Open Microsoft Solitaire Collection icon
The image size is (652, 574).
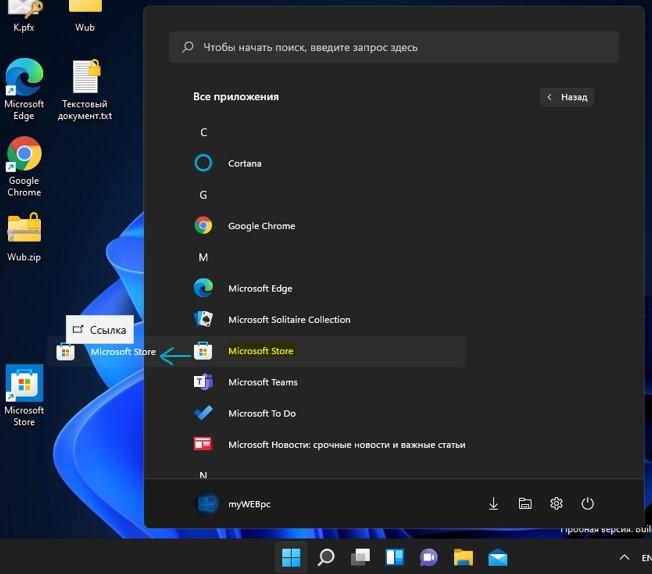click(203, 319)
